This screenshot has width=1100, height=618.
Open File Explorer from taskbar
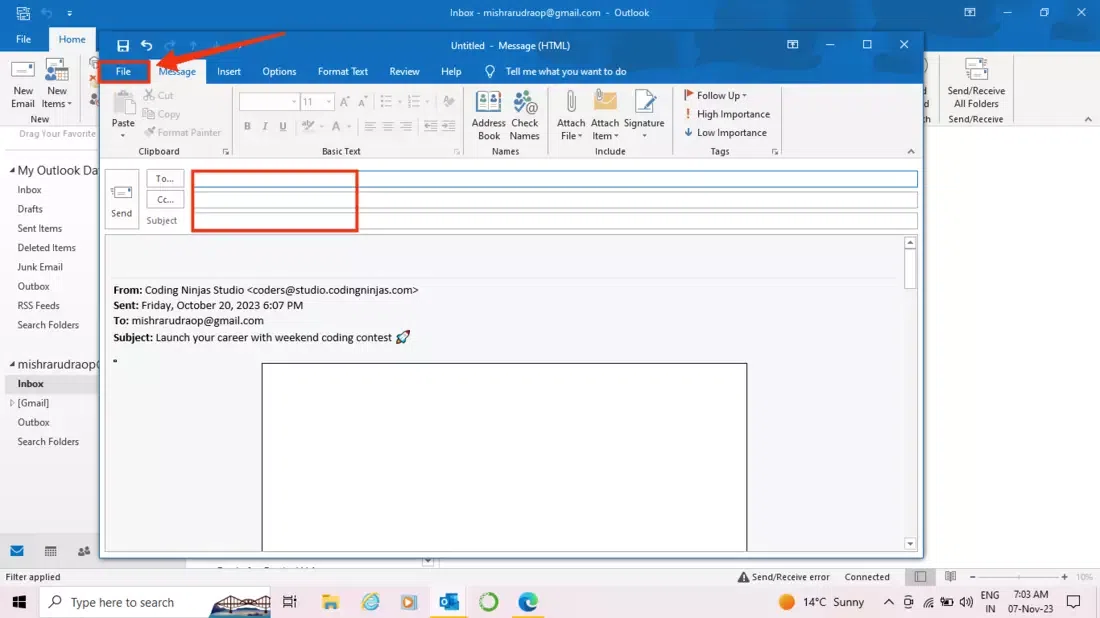pyautogui.click(x=330, y=602)
